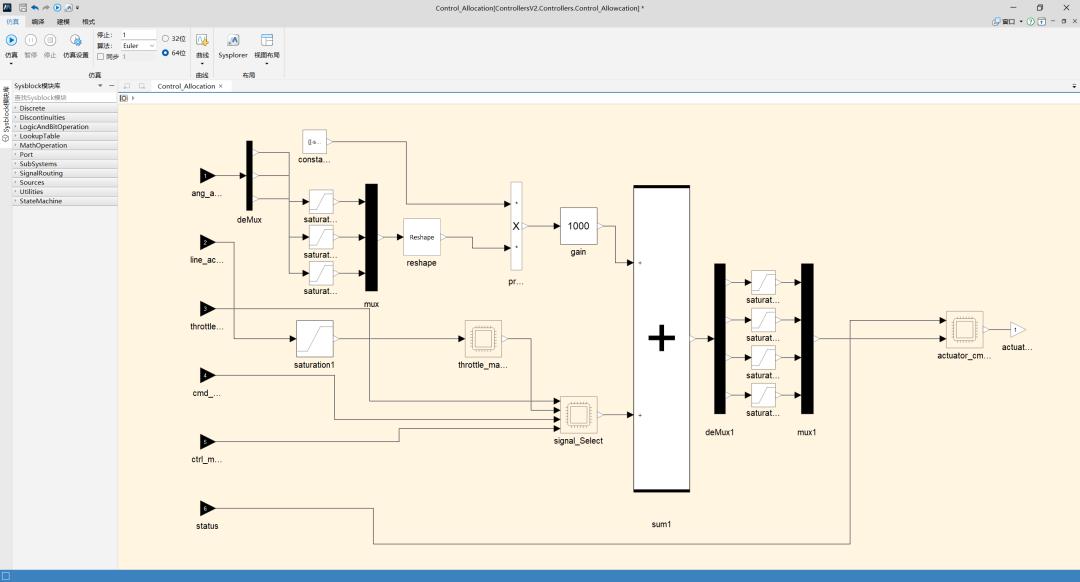
Task: Switch to the 建模 ribbon tab
Action: pos(63,21)
